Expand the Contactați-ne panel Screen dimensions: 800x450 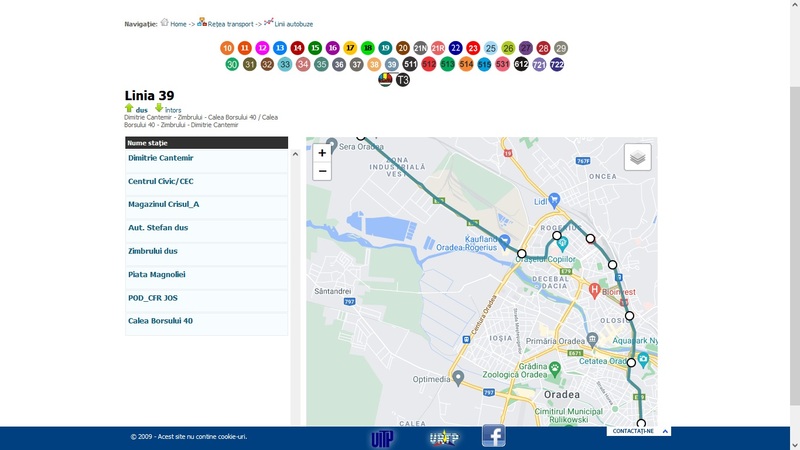[639, 431]
